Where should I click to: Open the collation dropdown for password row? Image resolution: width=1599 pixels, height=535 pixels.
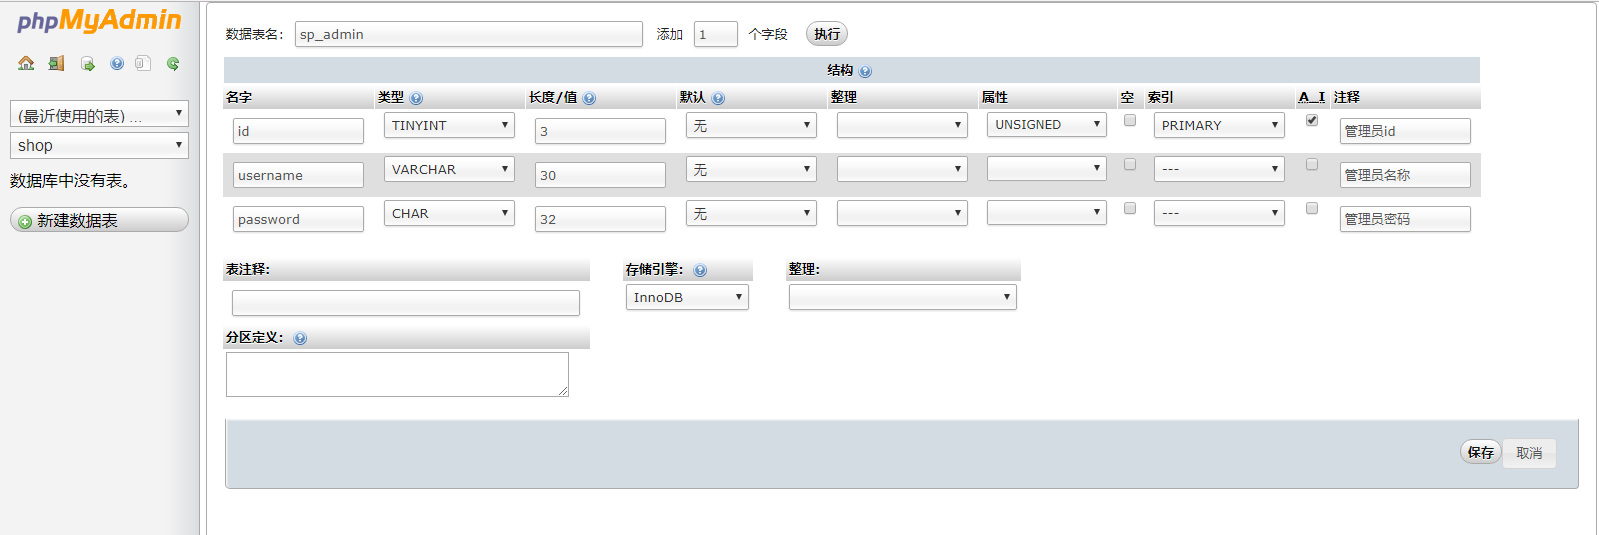coord(902,213)
